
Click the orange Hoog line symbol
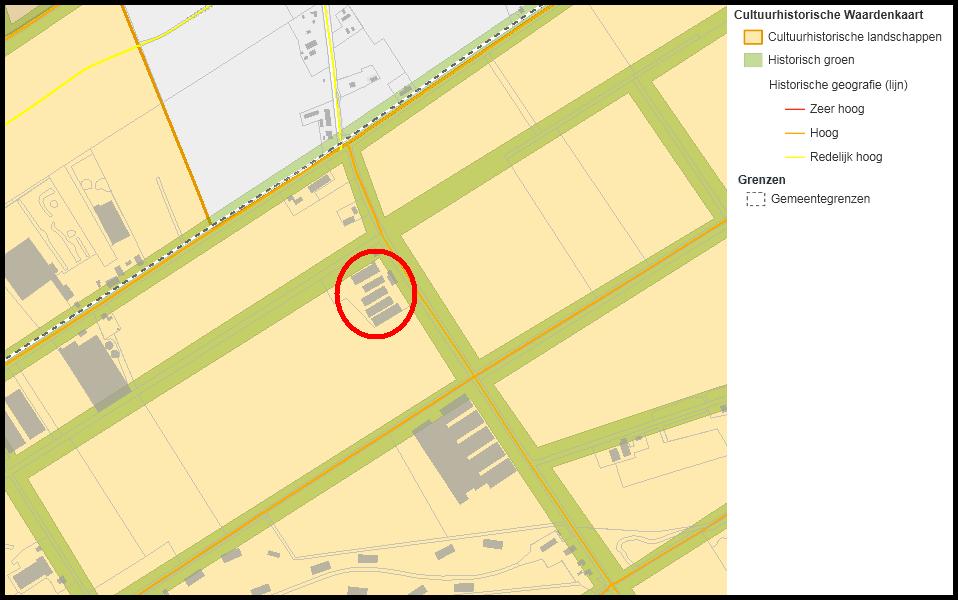pyautogui.click(x=794, y=133)
